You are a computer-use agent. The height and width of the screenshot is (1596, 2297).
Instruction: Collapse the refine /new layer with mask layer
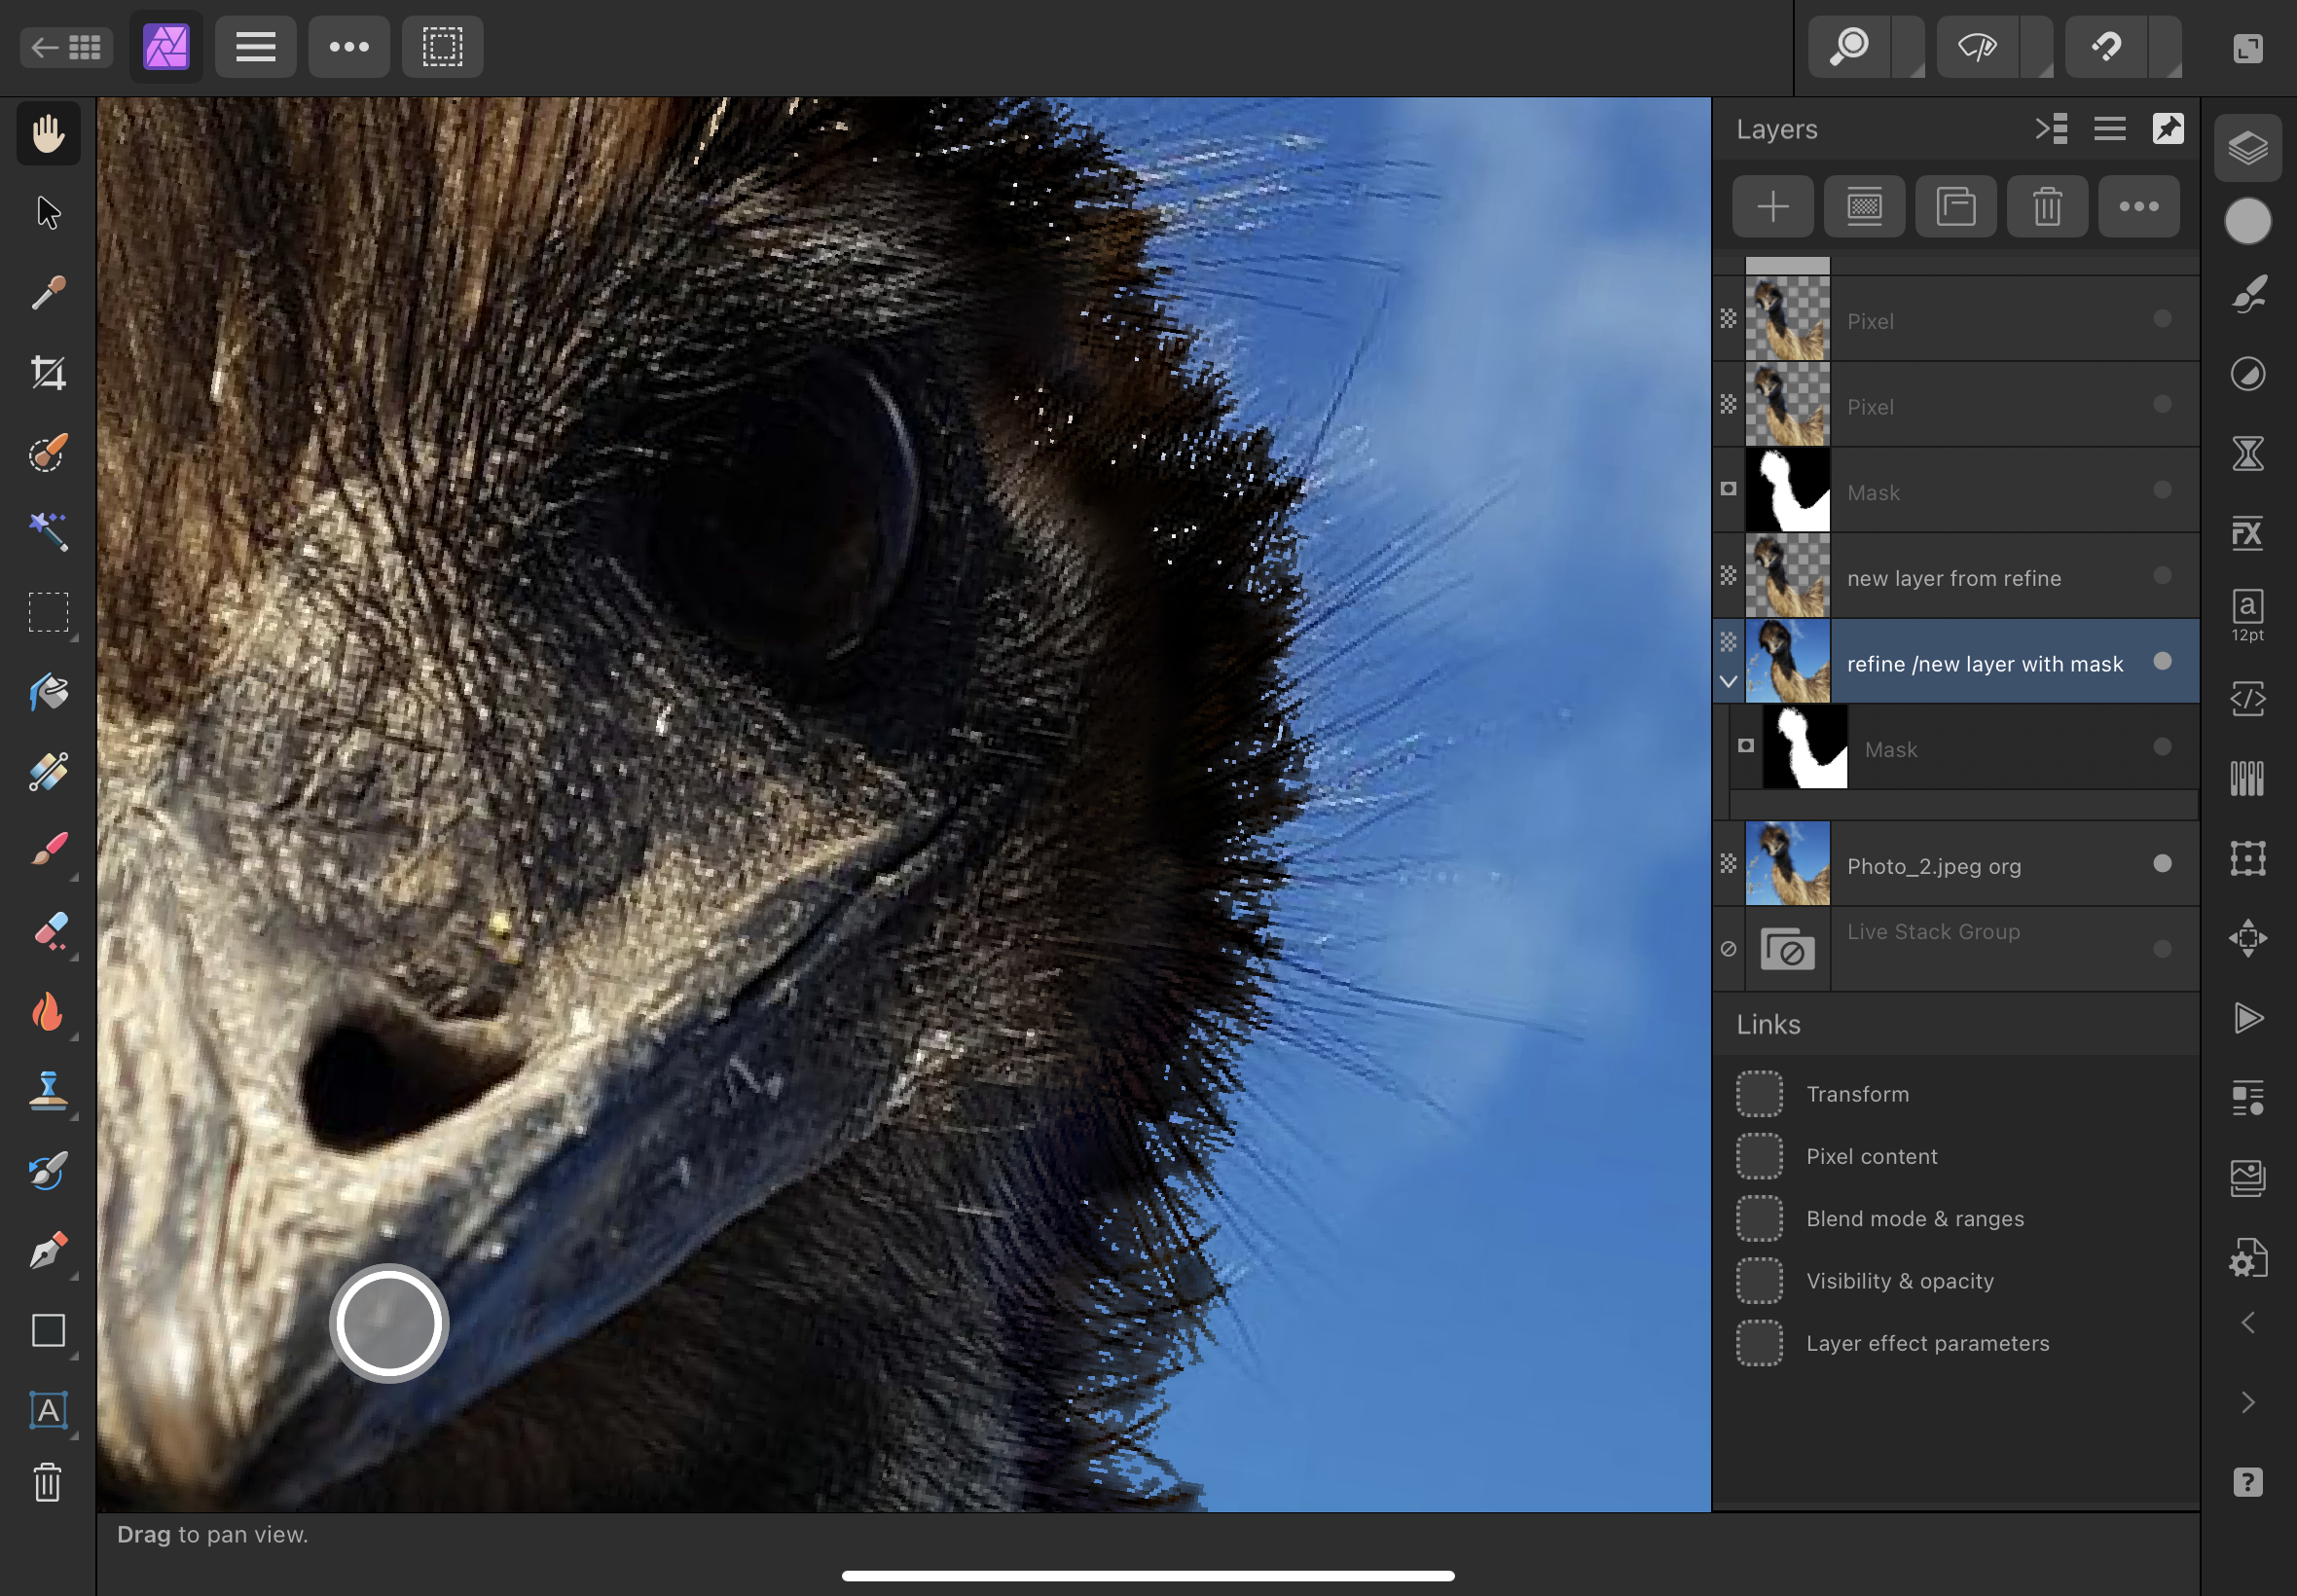pyautogui.click(x=1728, y=681)
